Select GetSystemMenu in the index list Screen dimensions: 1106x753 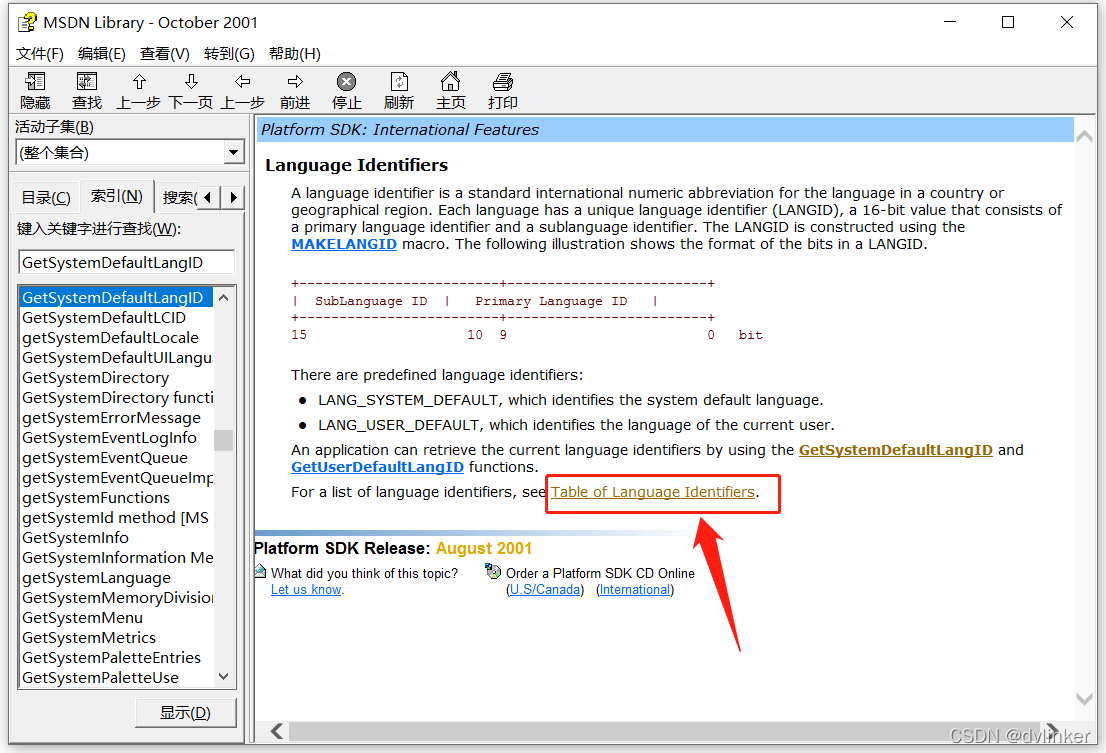(116, 618)
